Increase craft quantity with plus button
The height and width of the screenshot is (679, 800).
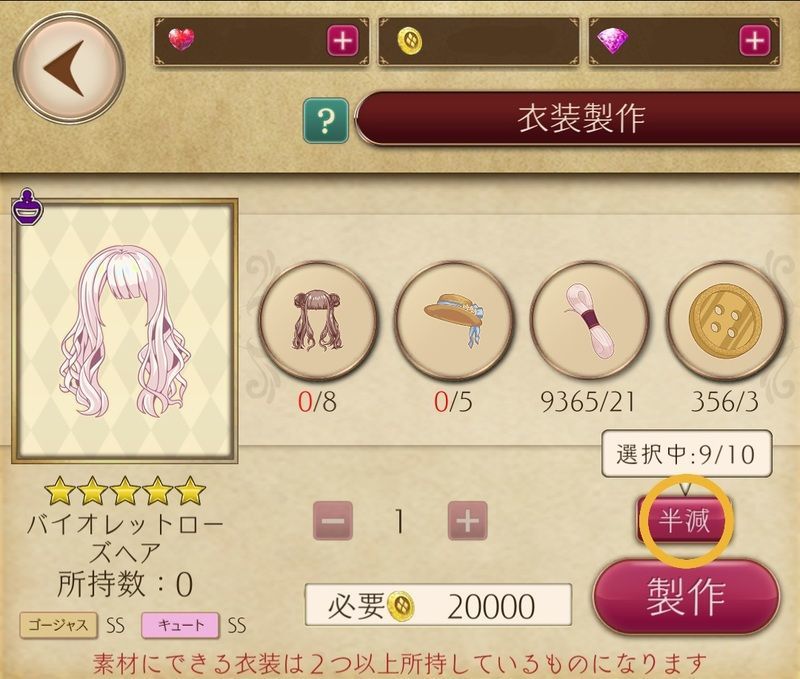(467, 521)
